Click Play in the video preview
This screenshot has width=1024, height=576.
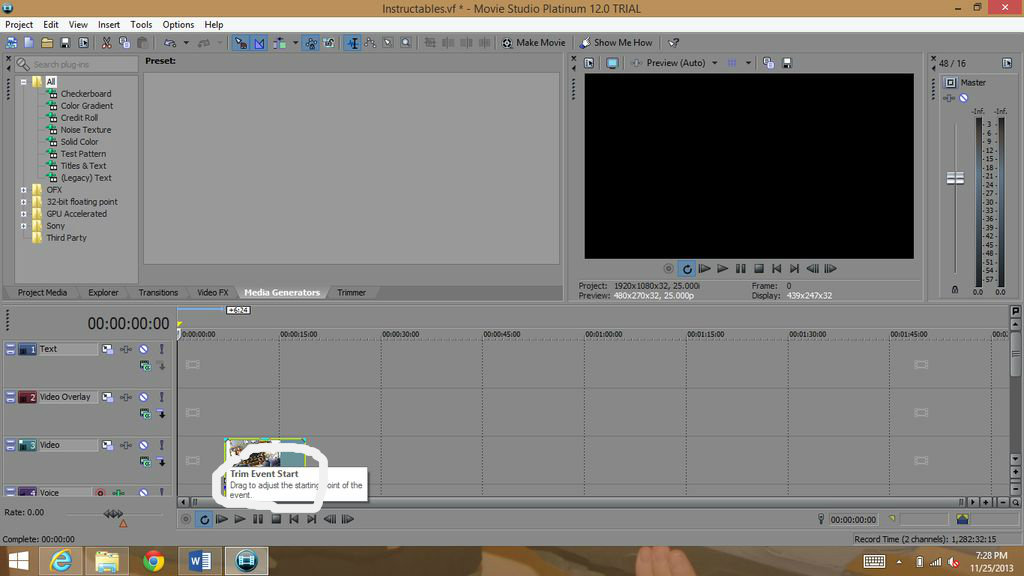(x=722, y=268)
